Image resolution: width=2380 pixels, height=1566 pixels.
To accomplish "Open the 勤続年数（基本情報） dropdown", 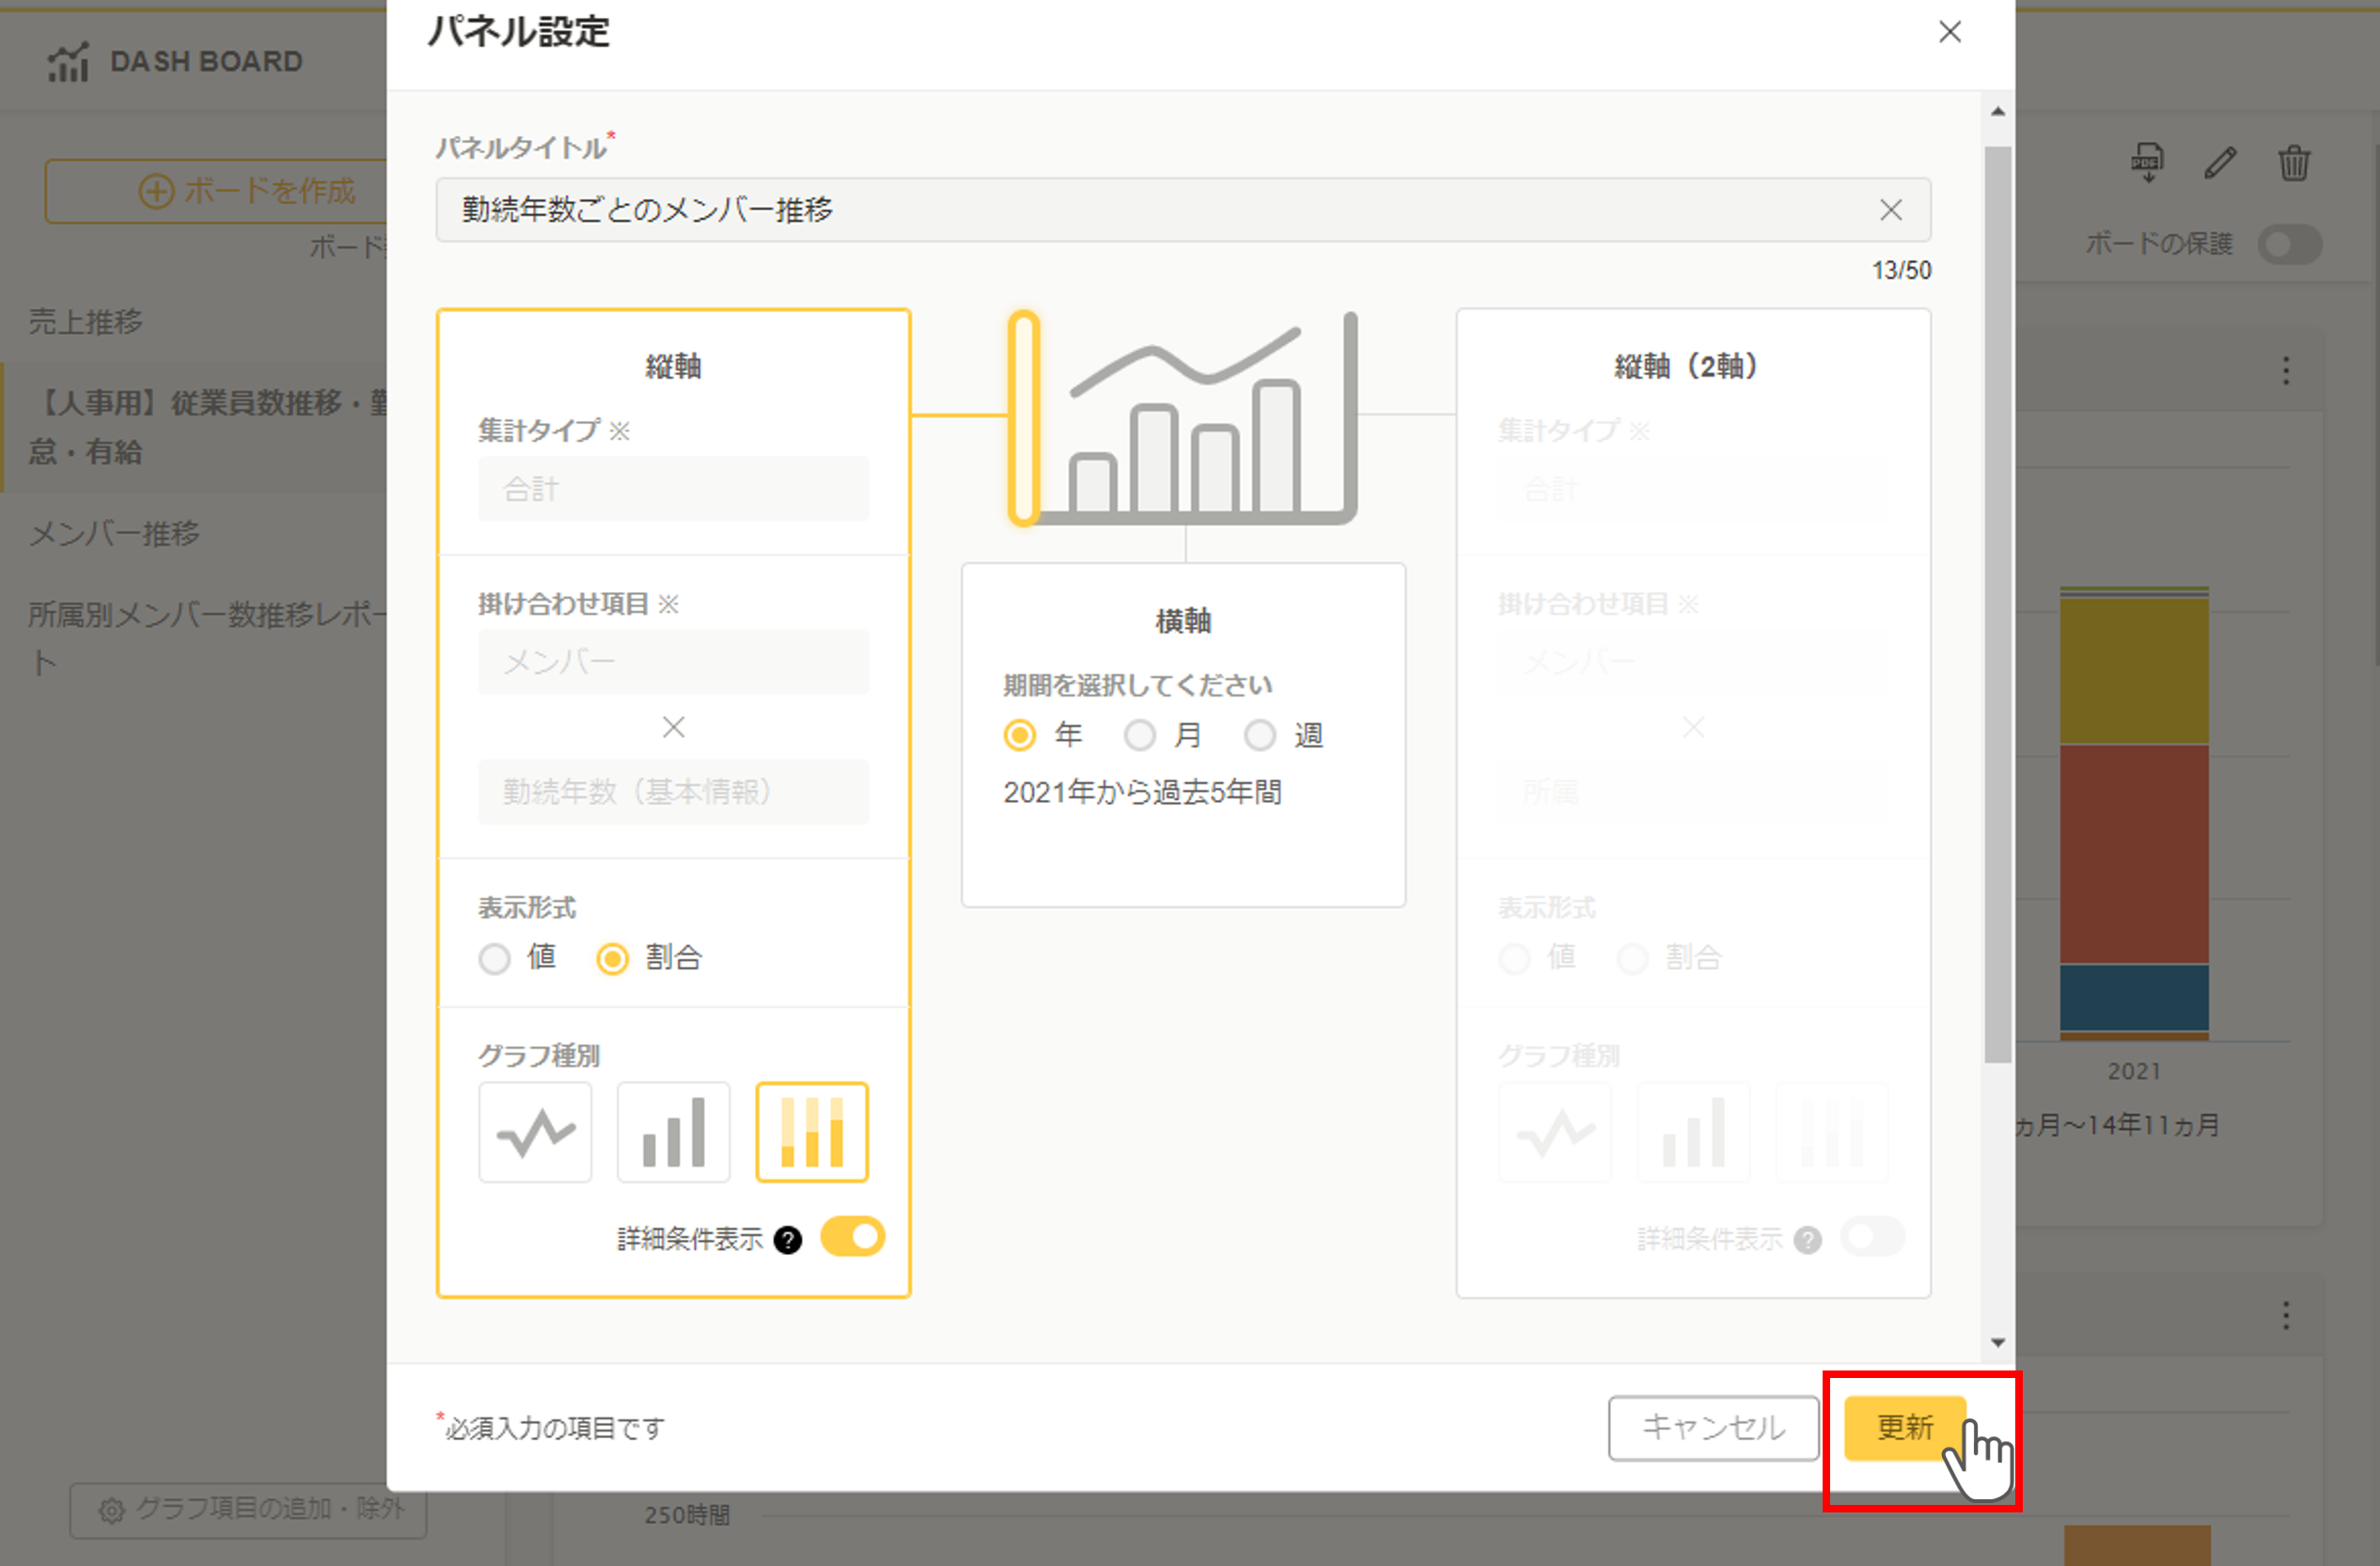I will coord(673,792).
